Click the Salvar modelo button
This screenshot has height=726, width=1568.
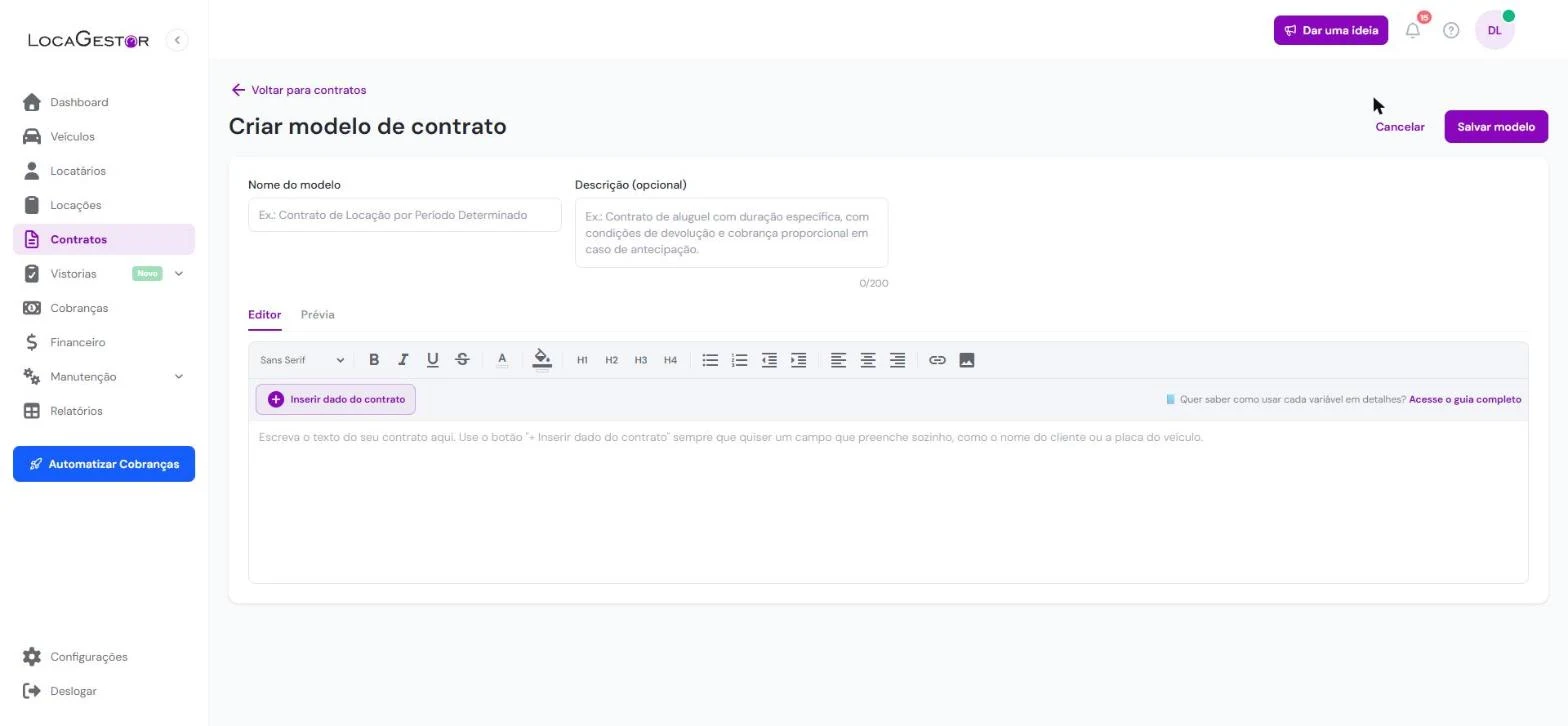(1496, 127)
